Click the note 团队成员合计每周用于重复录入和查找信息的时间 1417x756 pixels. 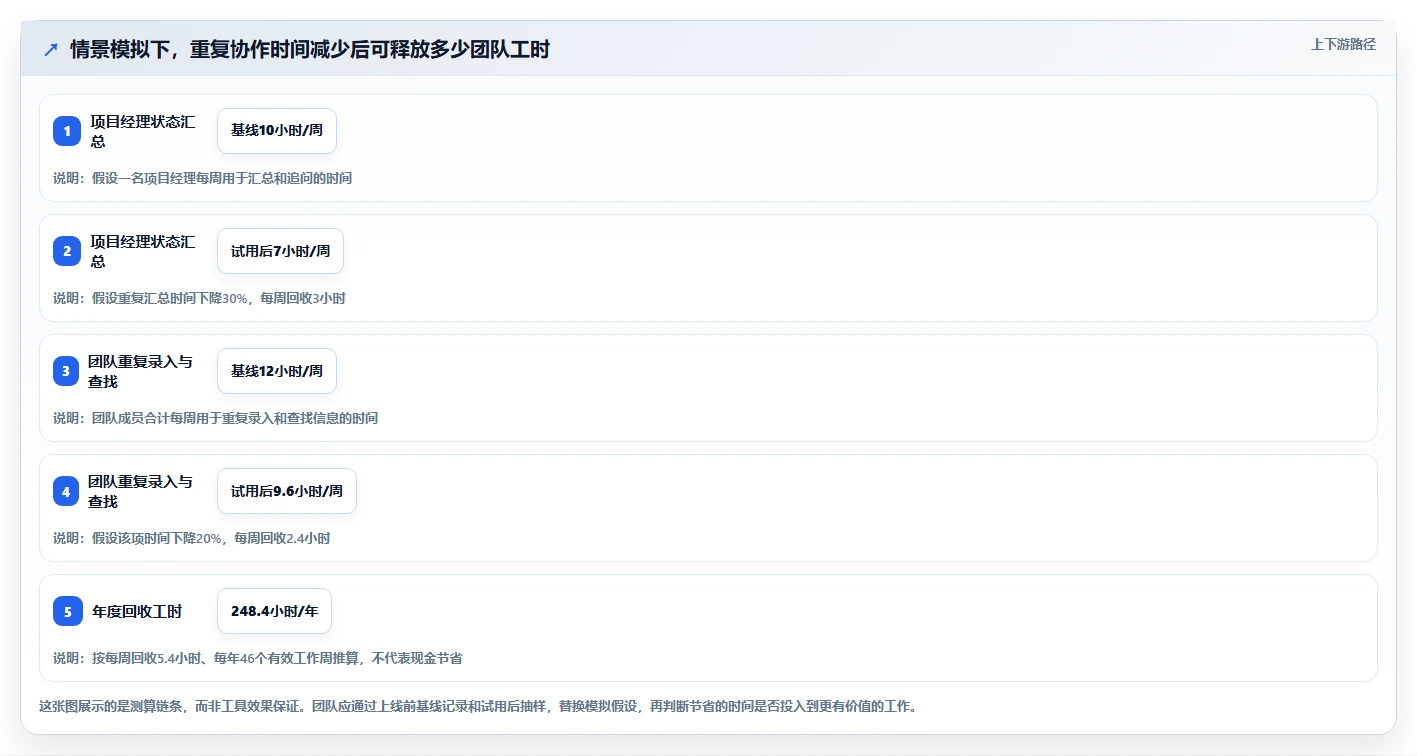pos(215,418)
